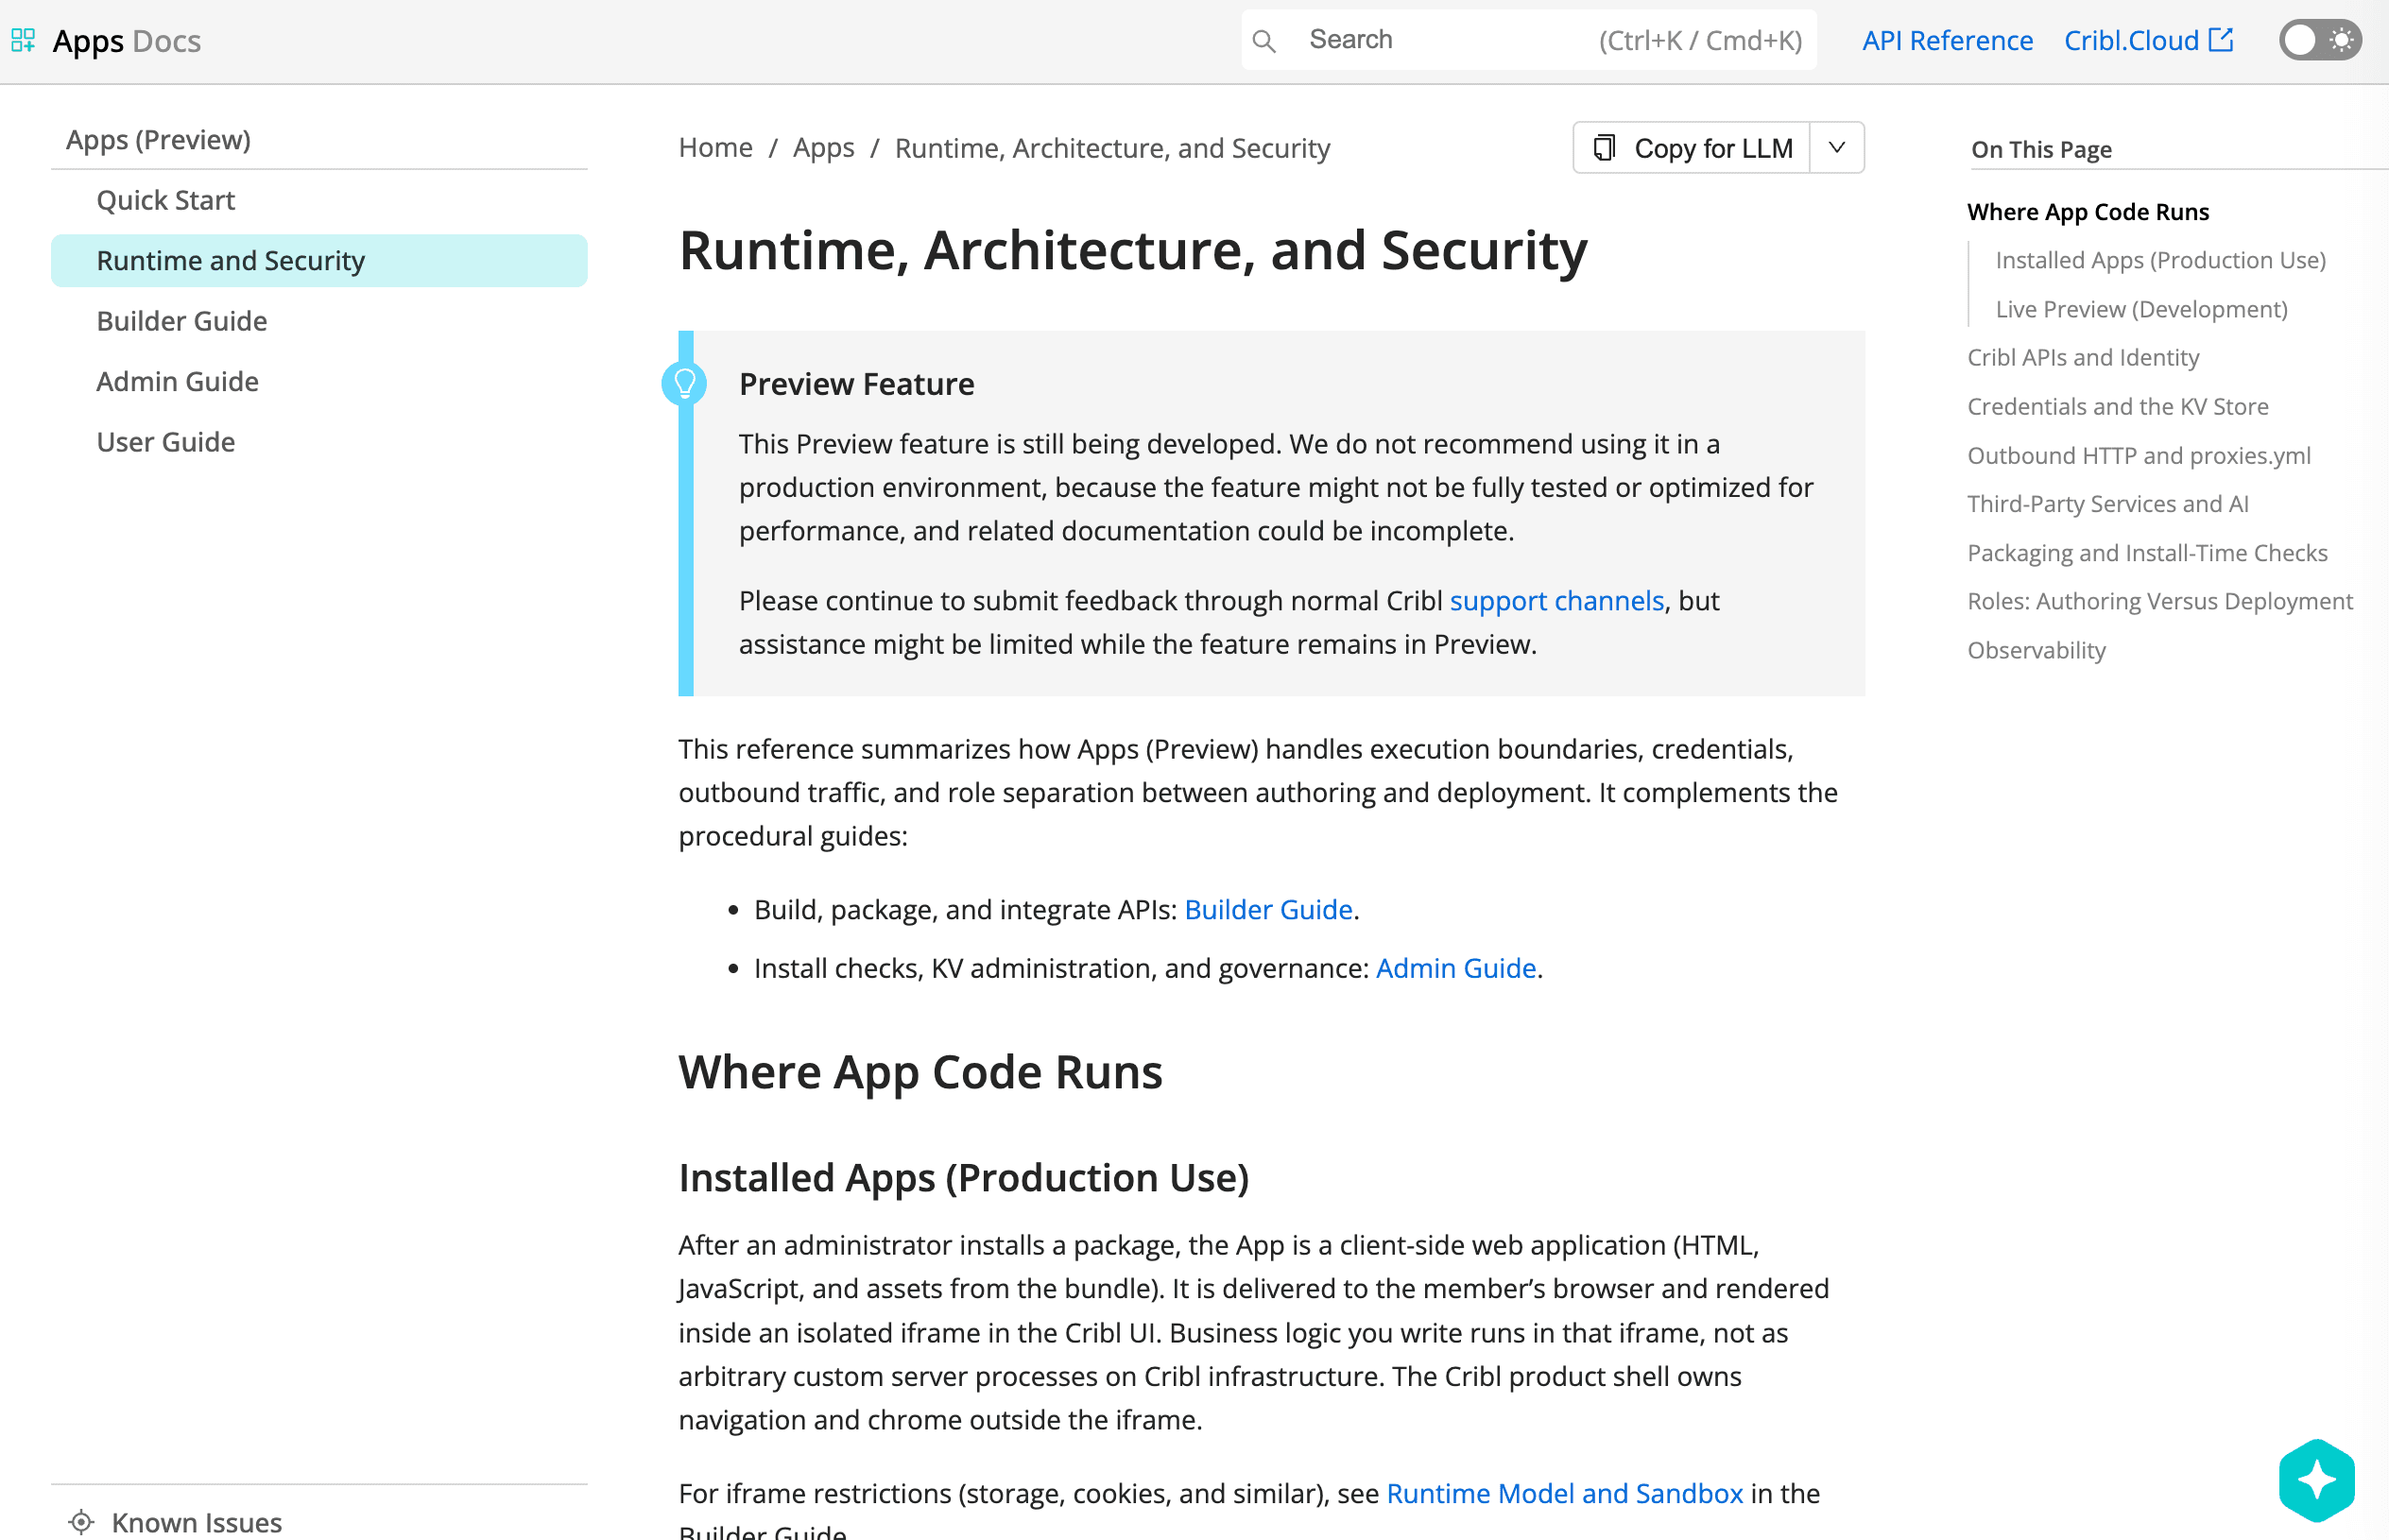2389x1540 pixels.
Task: Toggle the dark/light theme switch
Action: [2320, 40]
